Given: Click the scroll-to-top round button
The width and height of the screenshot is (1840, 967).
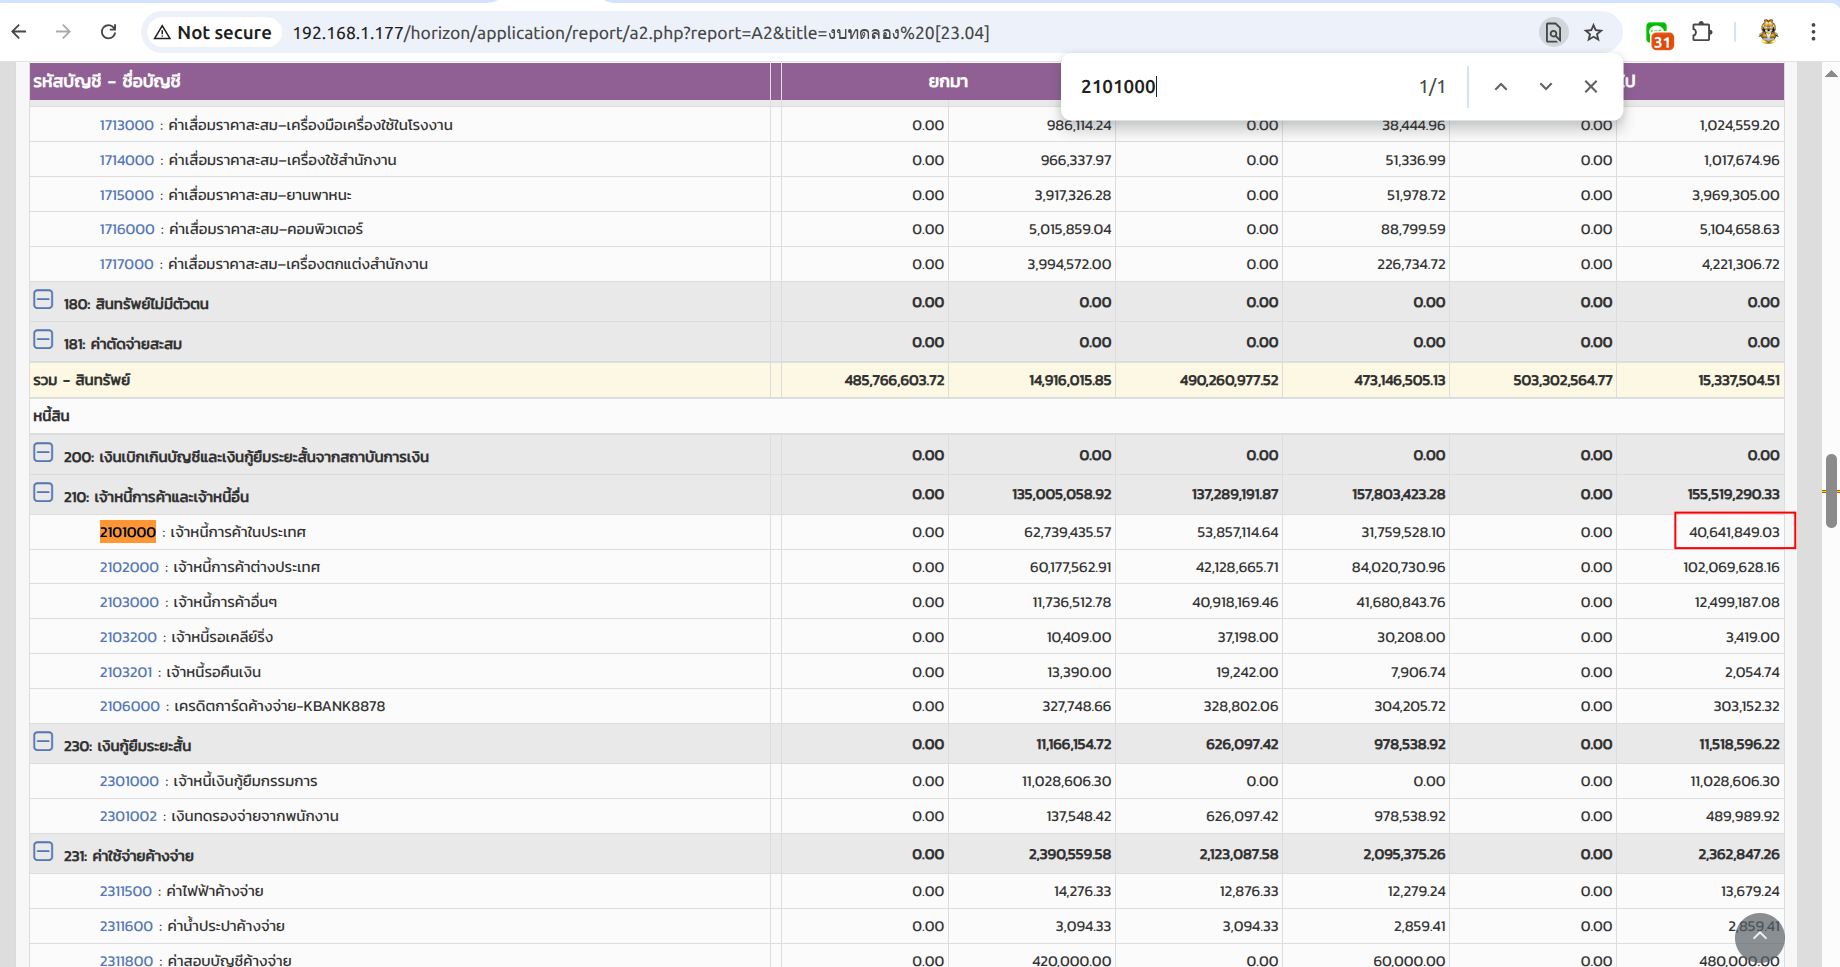Looking at the screenshot, I should click(x=1759, y=937).
